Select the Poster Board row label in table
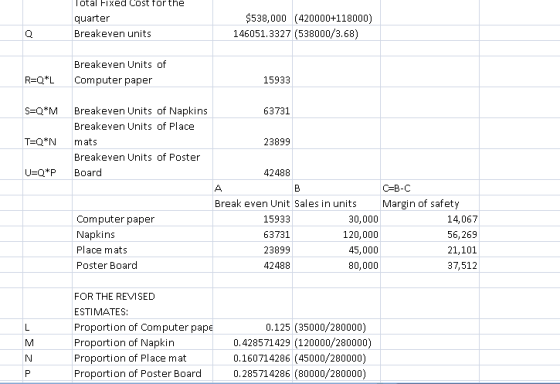The width and height of the screenshot is (560, 384). [107, 265]
